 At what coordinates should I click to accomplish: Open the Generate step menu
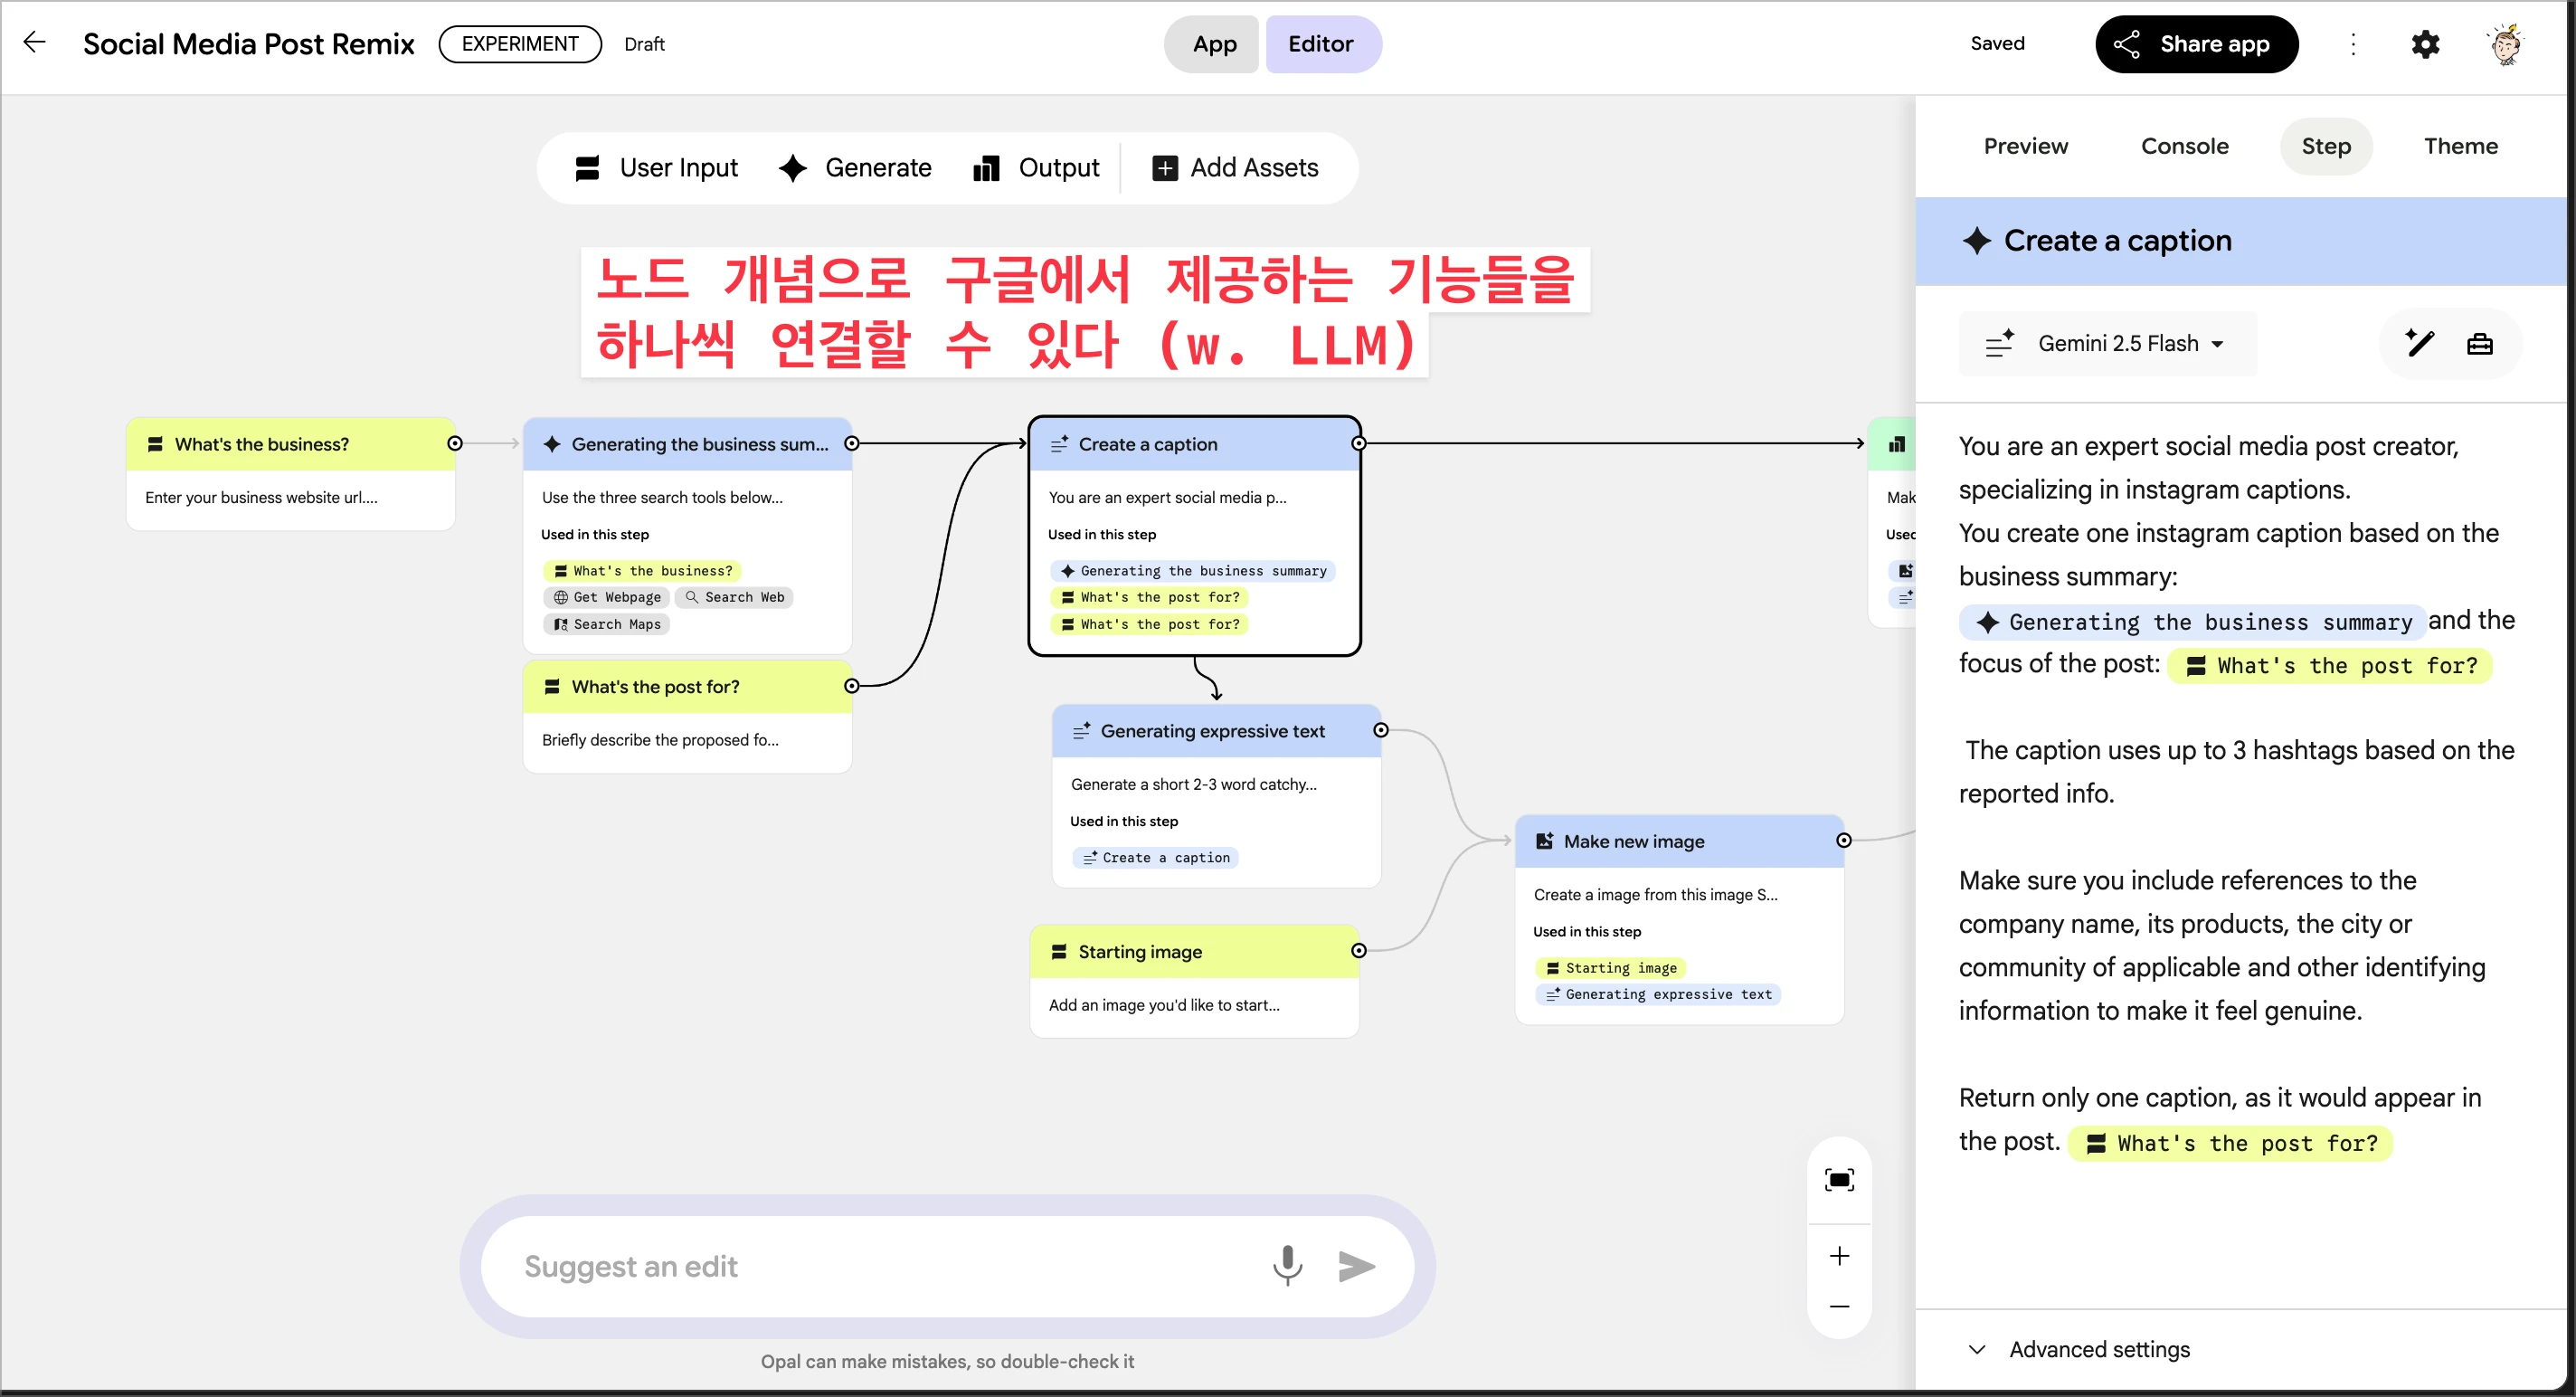(856, 168)
